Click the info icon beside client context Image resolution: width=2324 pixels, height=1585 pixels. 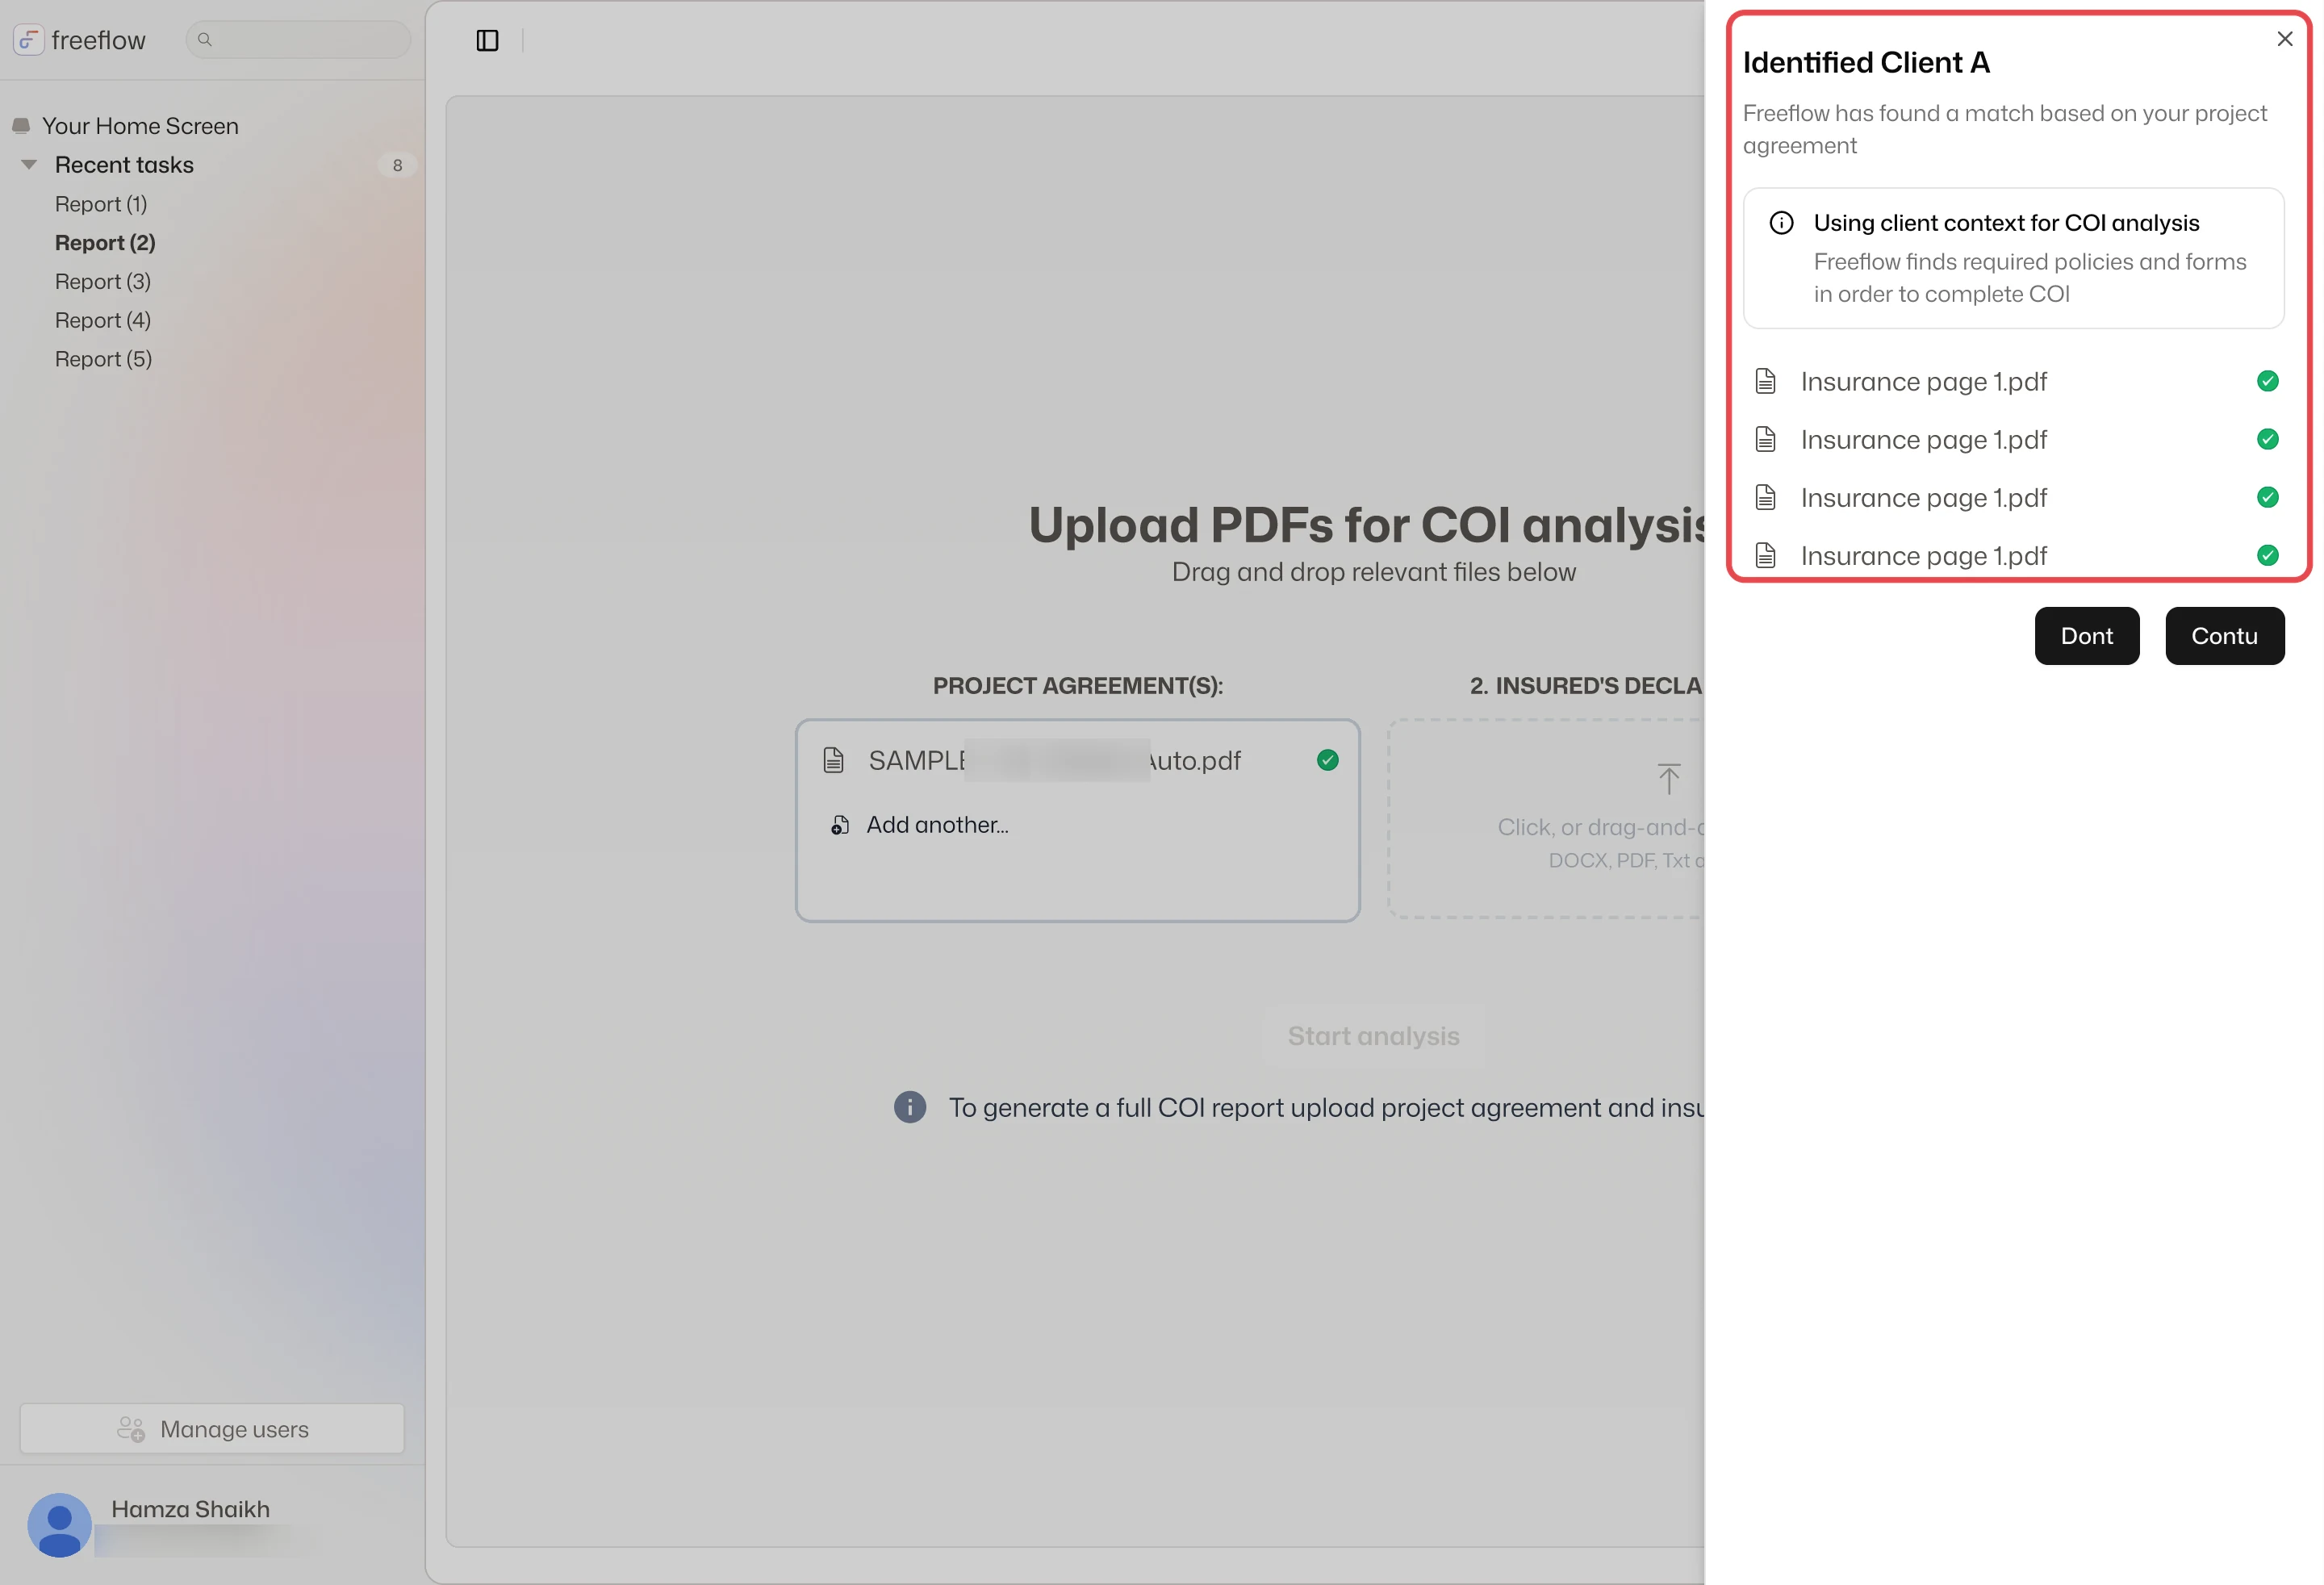pyautogui.click(x=1781, y=223)
